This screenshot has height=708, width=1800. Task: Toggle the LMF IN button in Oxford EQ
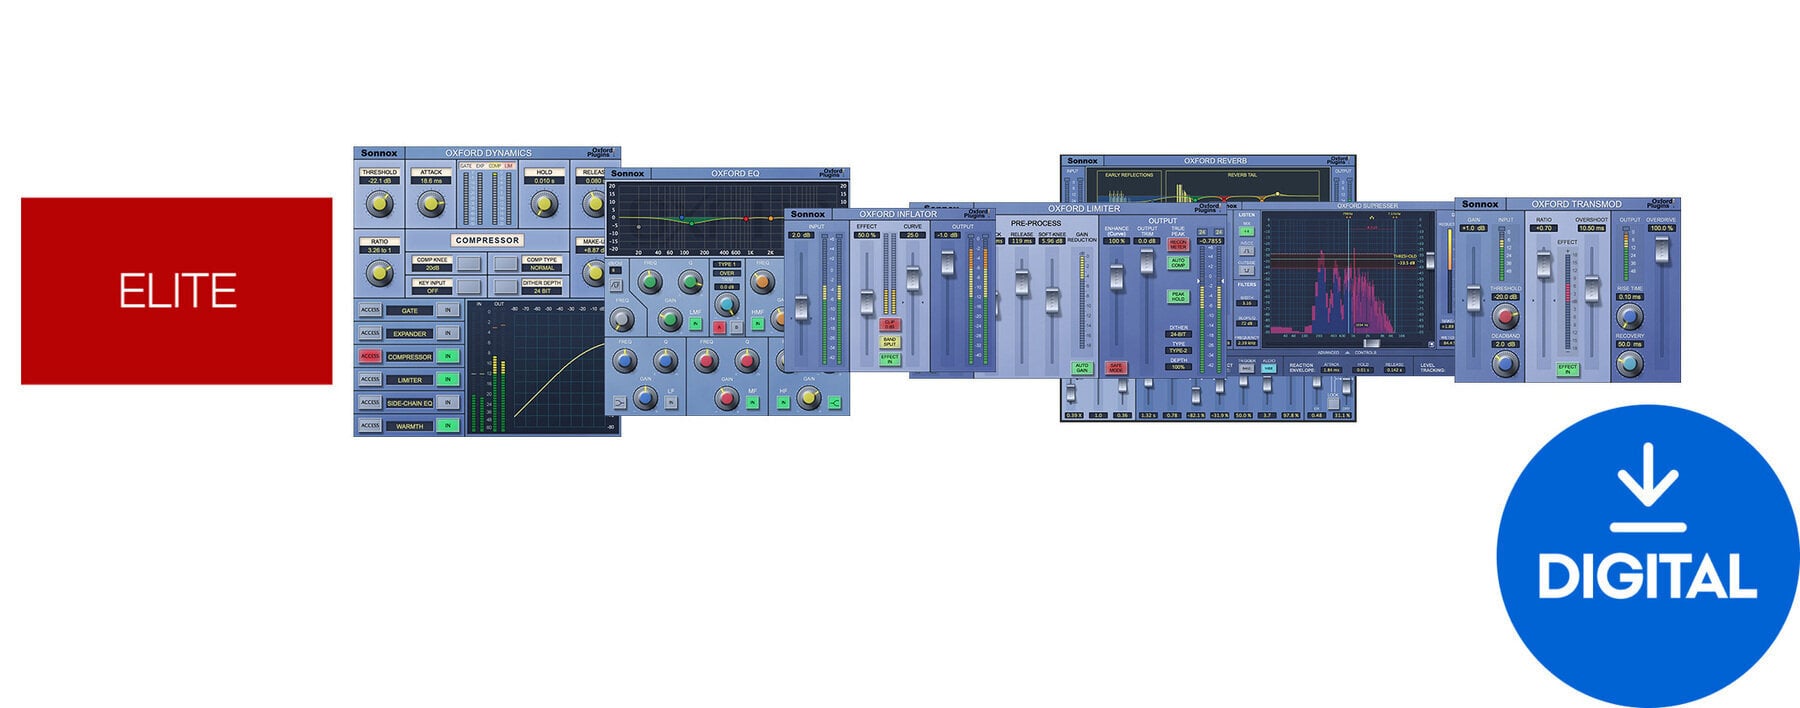(695, 323)
